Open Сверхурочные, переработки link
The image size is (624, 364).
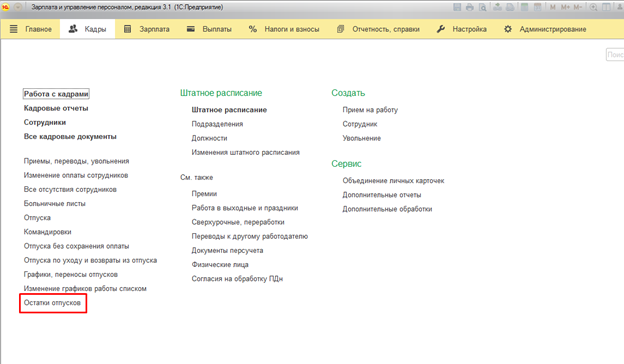click(x=238, y=222)
